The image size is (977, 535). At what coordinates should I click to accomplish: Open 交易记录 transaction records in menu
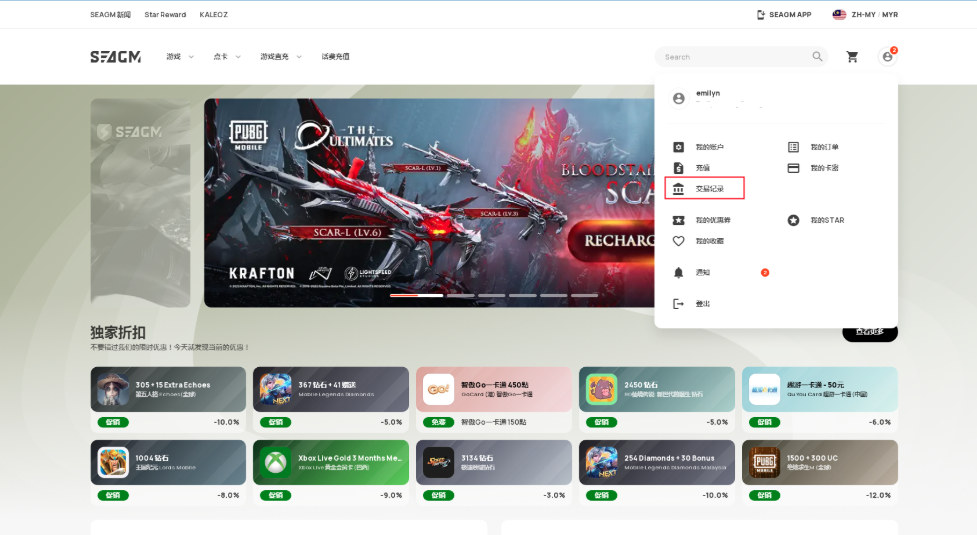click(709, 189)
